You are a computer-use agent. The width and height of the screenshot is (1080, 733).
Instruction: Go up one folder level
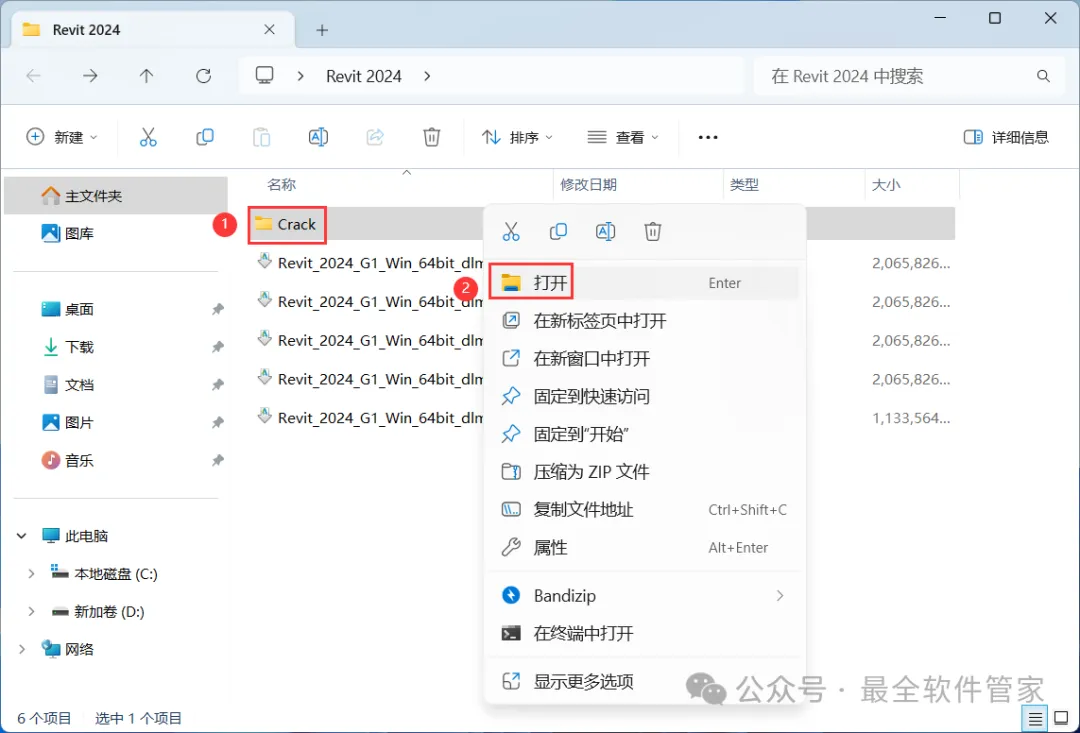pyautogui.click(x=146, y=76)
